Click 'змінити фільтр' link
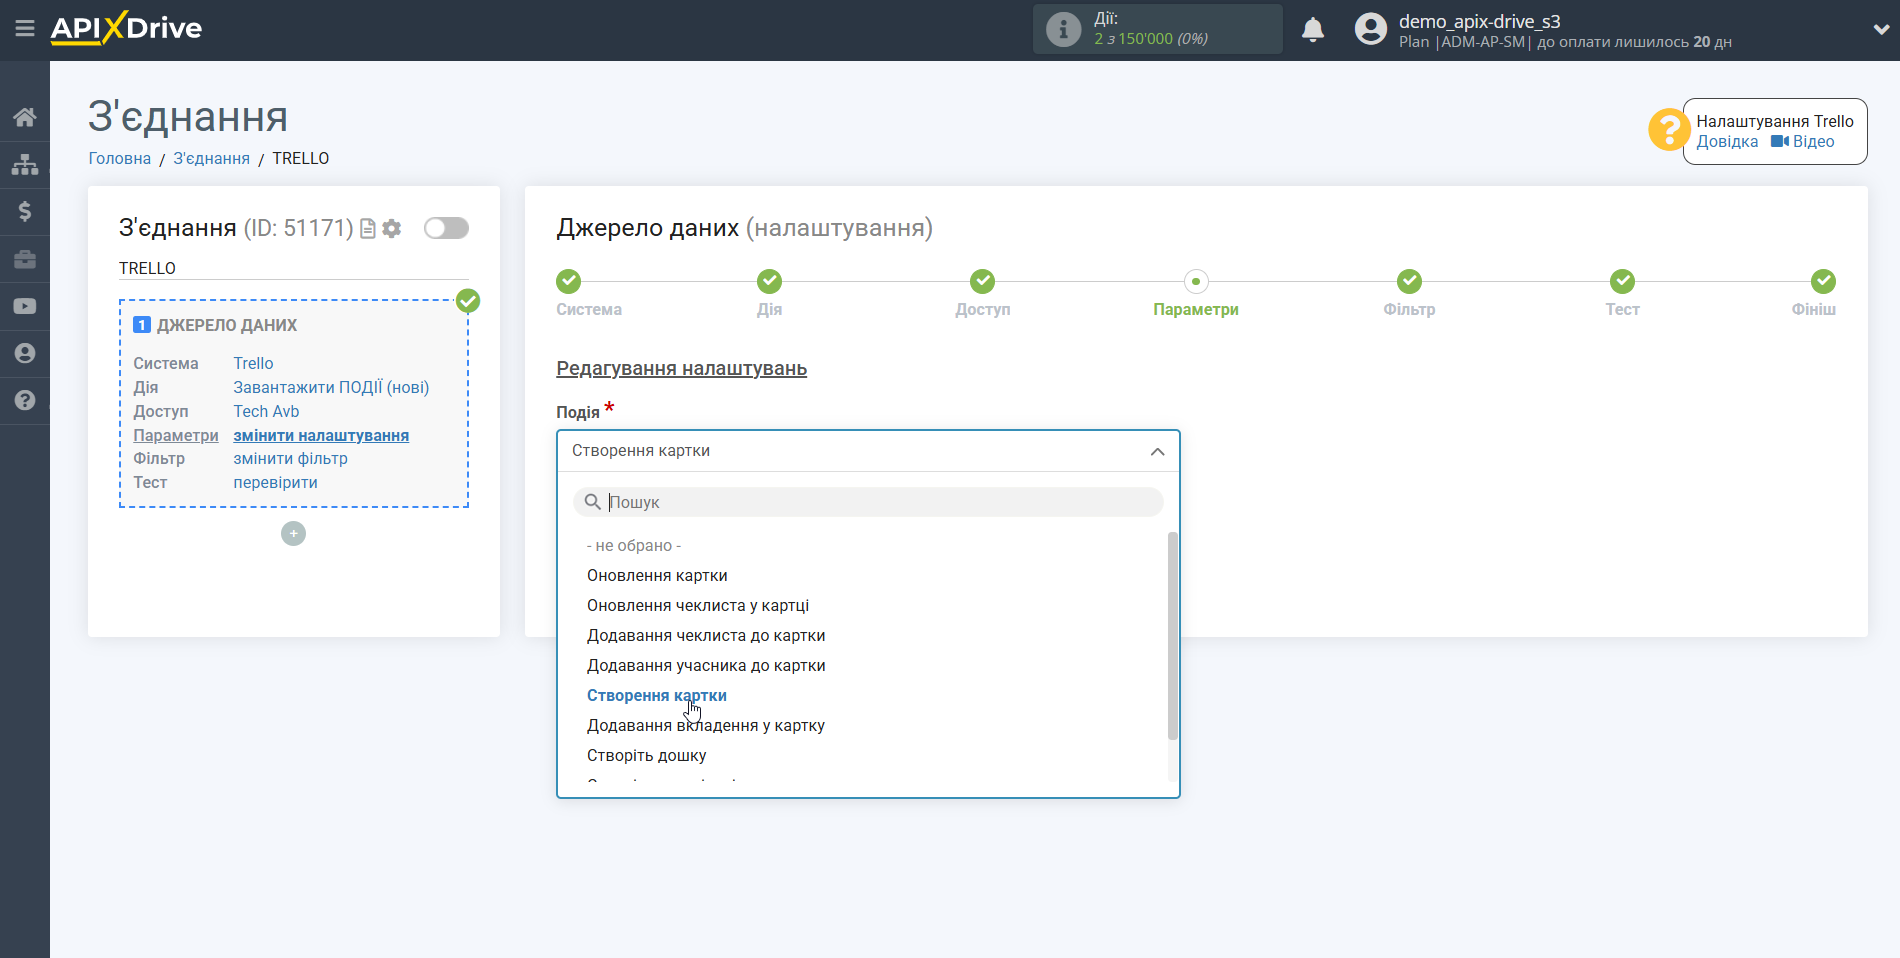 click(x=290, y=459)
